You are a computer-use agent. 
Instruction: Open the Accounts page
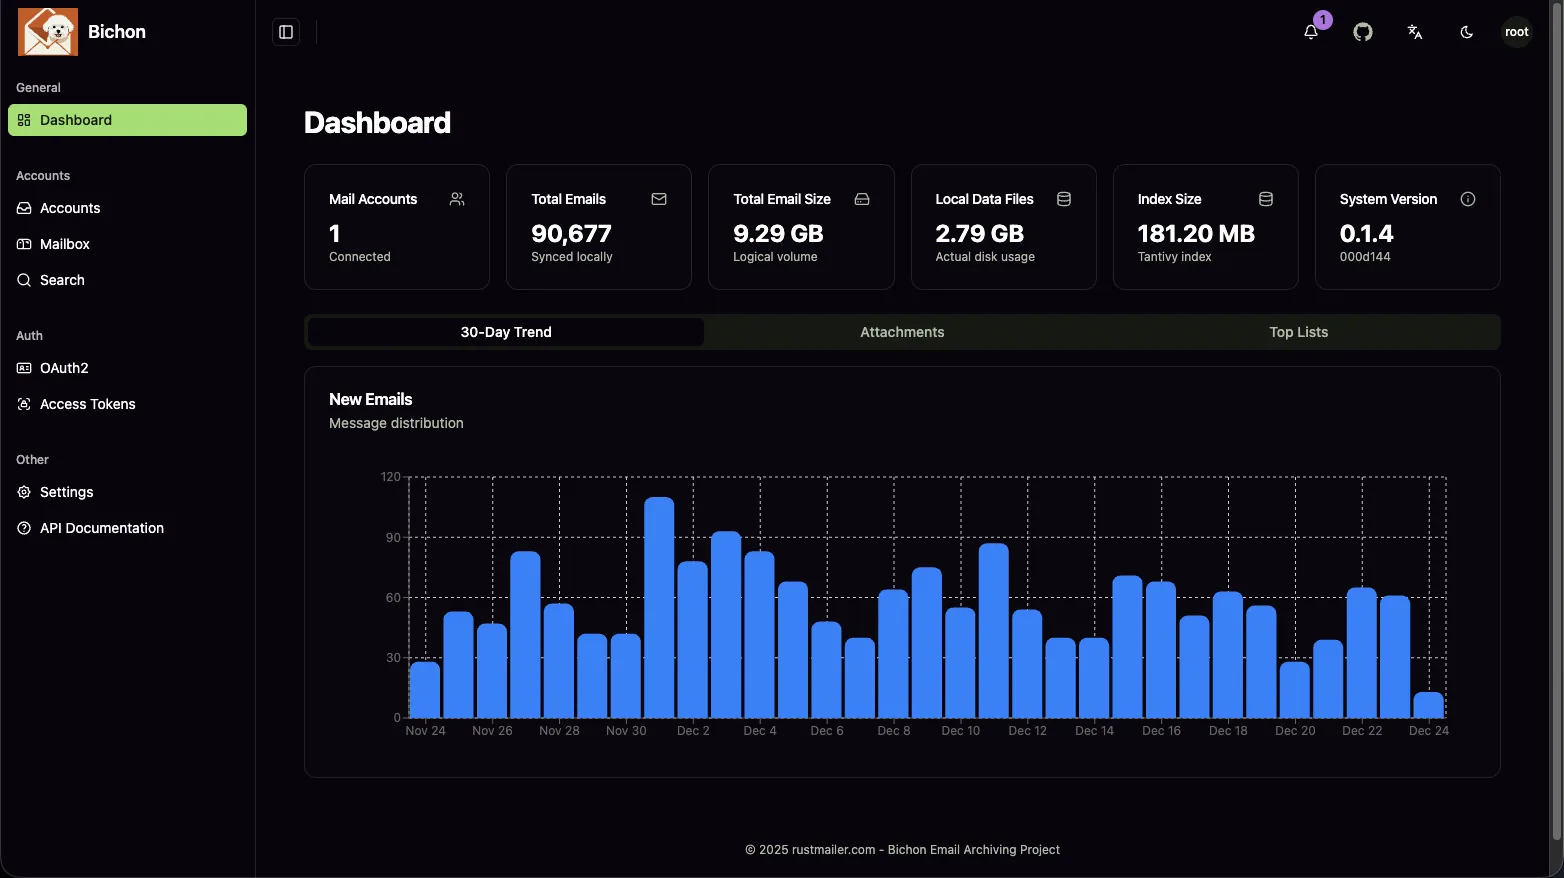pyautogui.click(x=69, y=208)
